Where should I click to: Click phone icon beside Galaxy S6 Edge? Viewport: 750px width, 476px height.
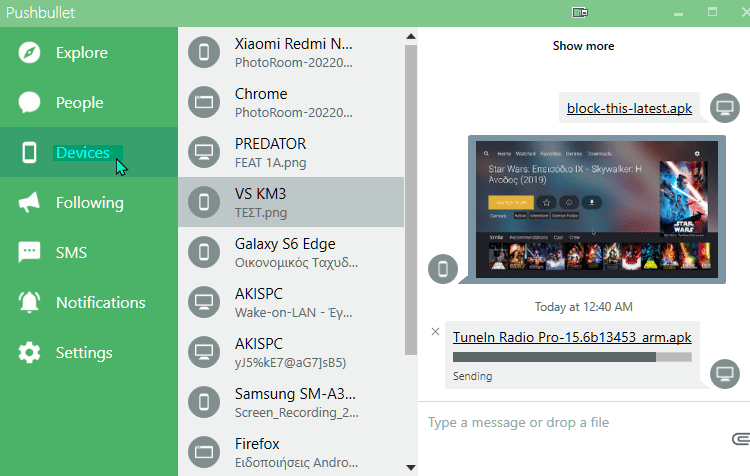[x=204, y=252]
